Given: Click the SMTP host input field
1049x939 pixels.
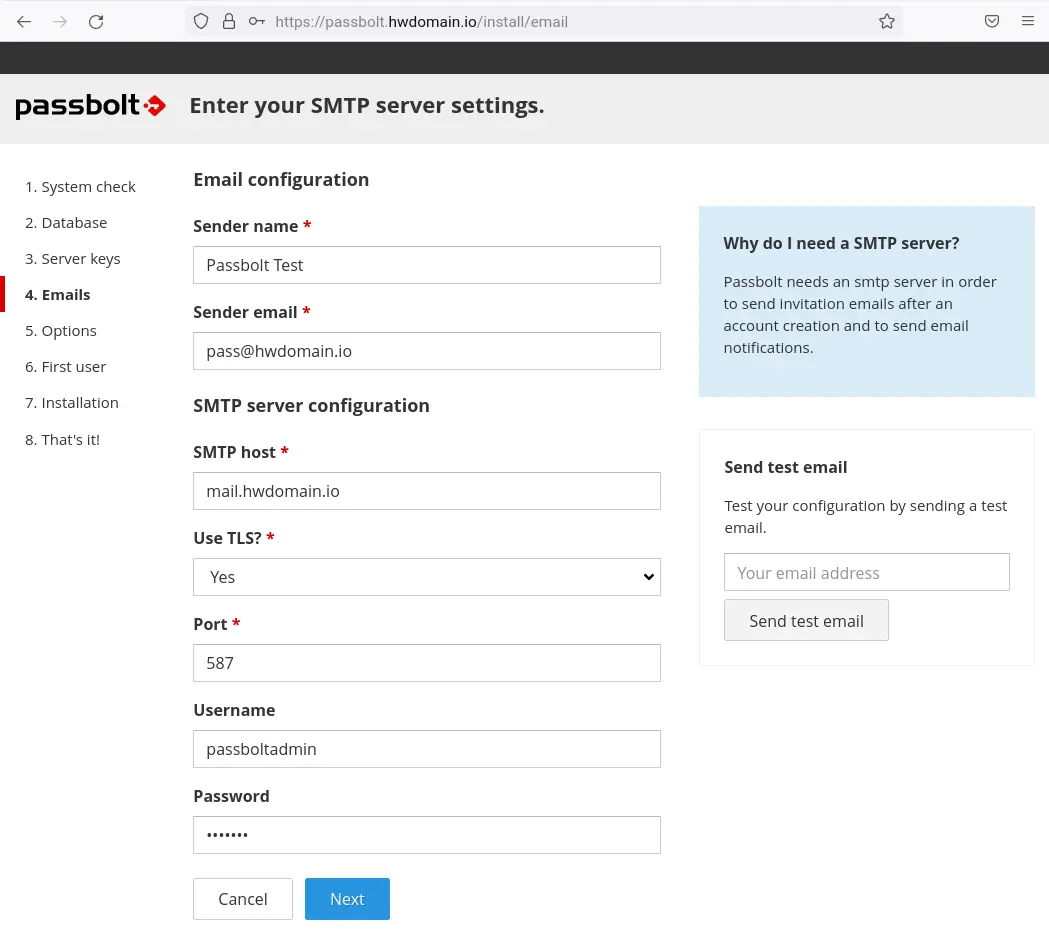Looking at the screenshot, I should [426, 491].
